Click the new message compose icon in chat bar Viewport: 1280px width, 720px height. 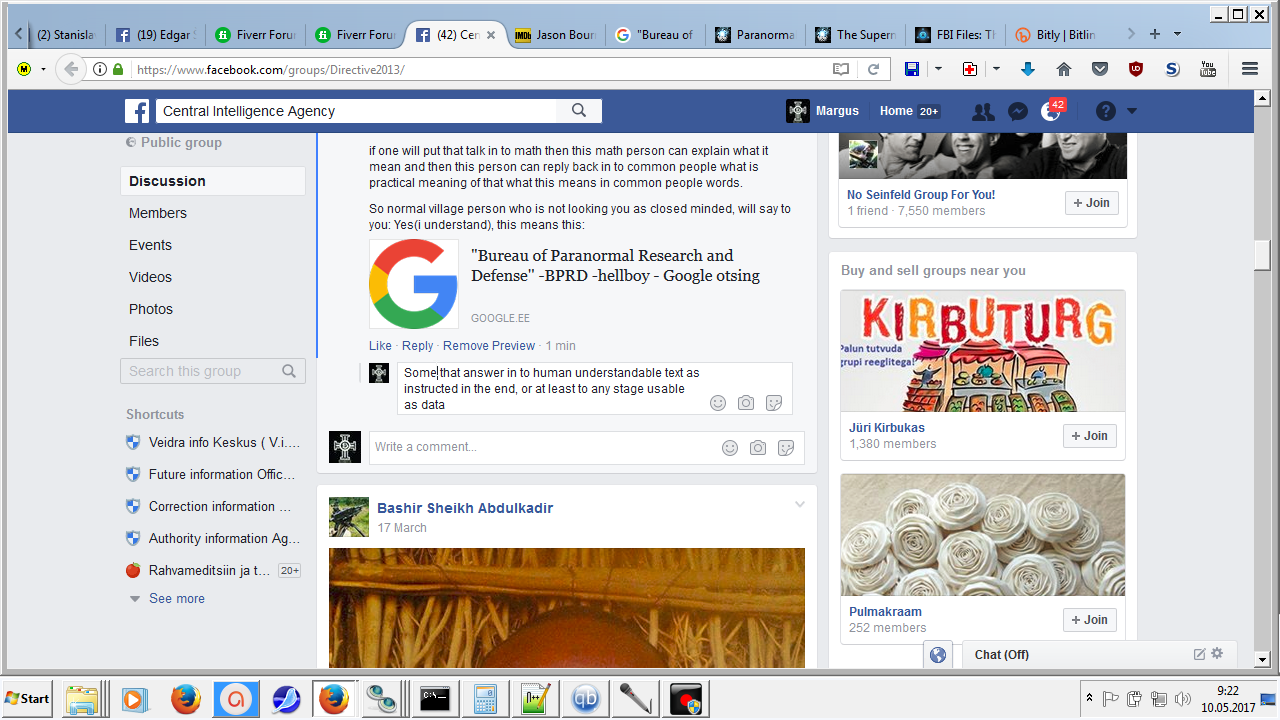pyautogui.click(x=1199, y=654)
